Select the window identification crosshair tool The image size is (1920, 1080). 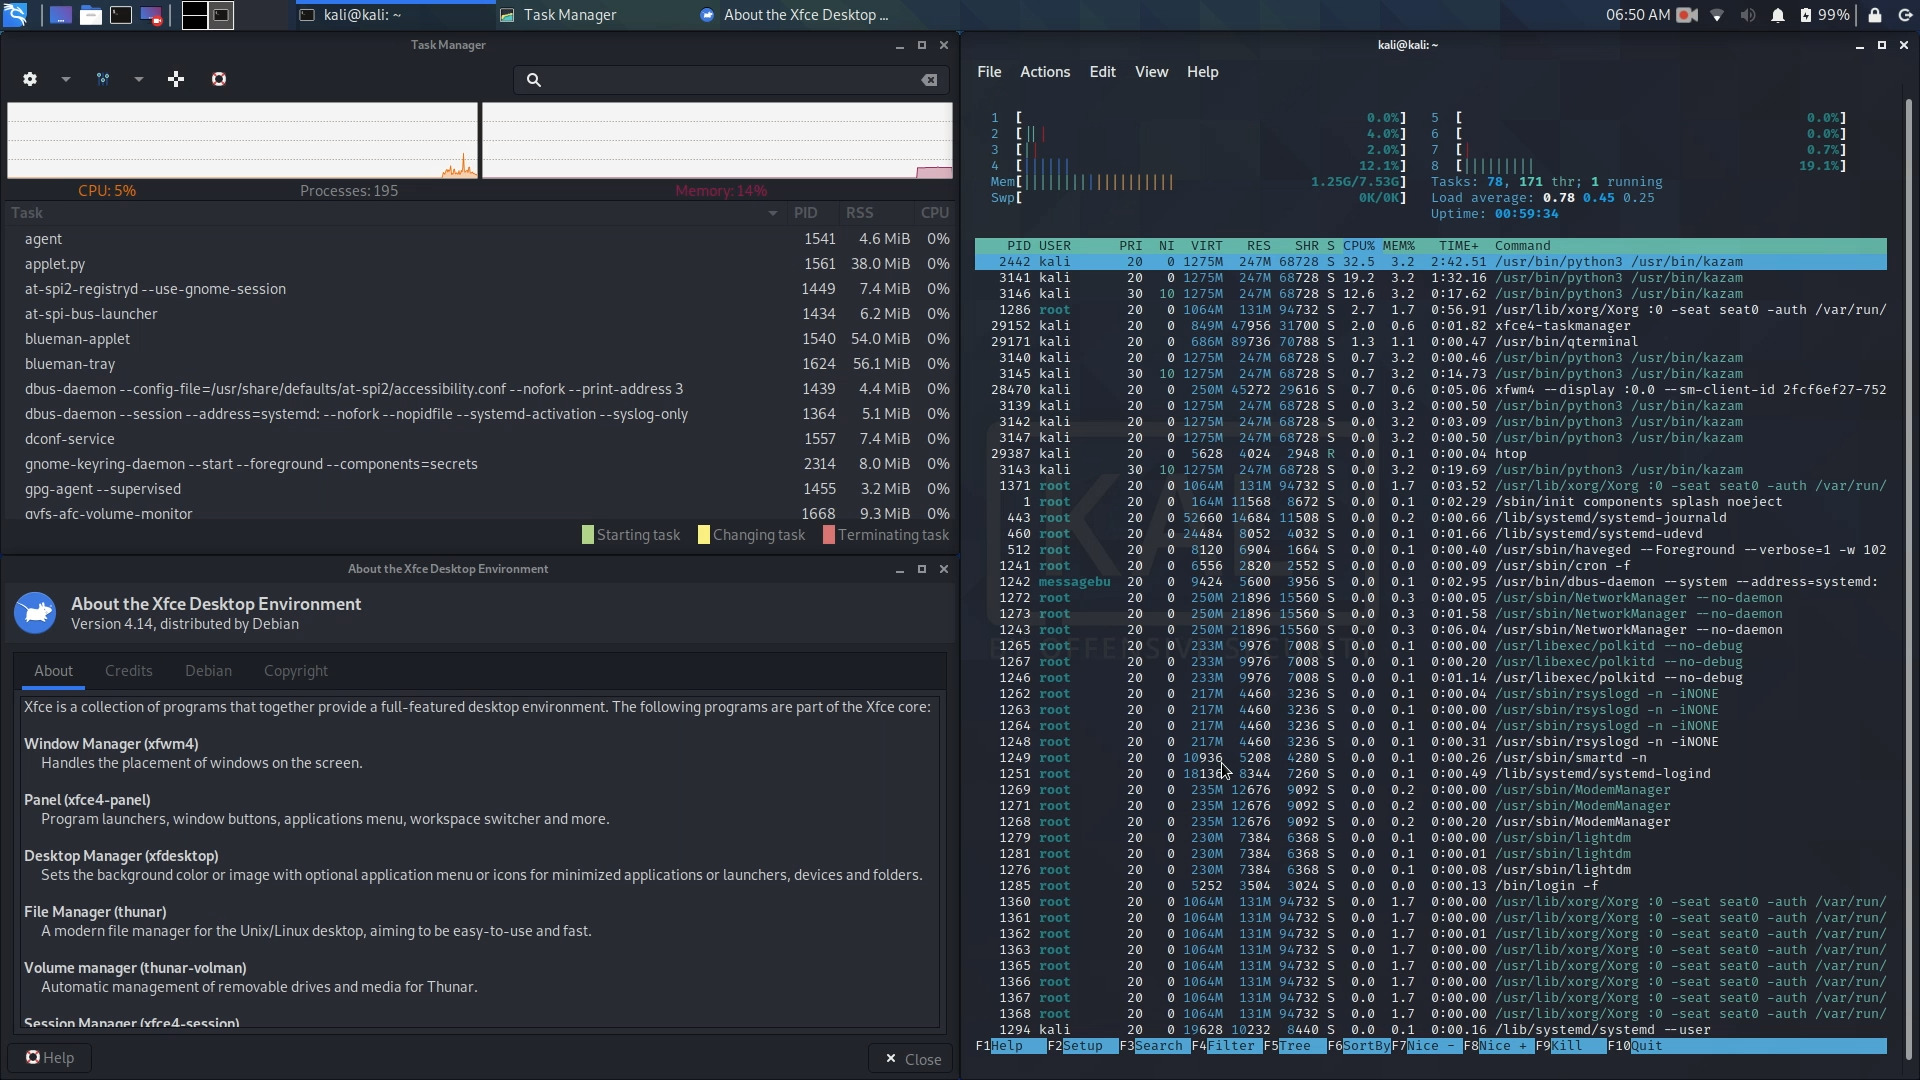(x=177, y=79)
